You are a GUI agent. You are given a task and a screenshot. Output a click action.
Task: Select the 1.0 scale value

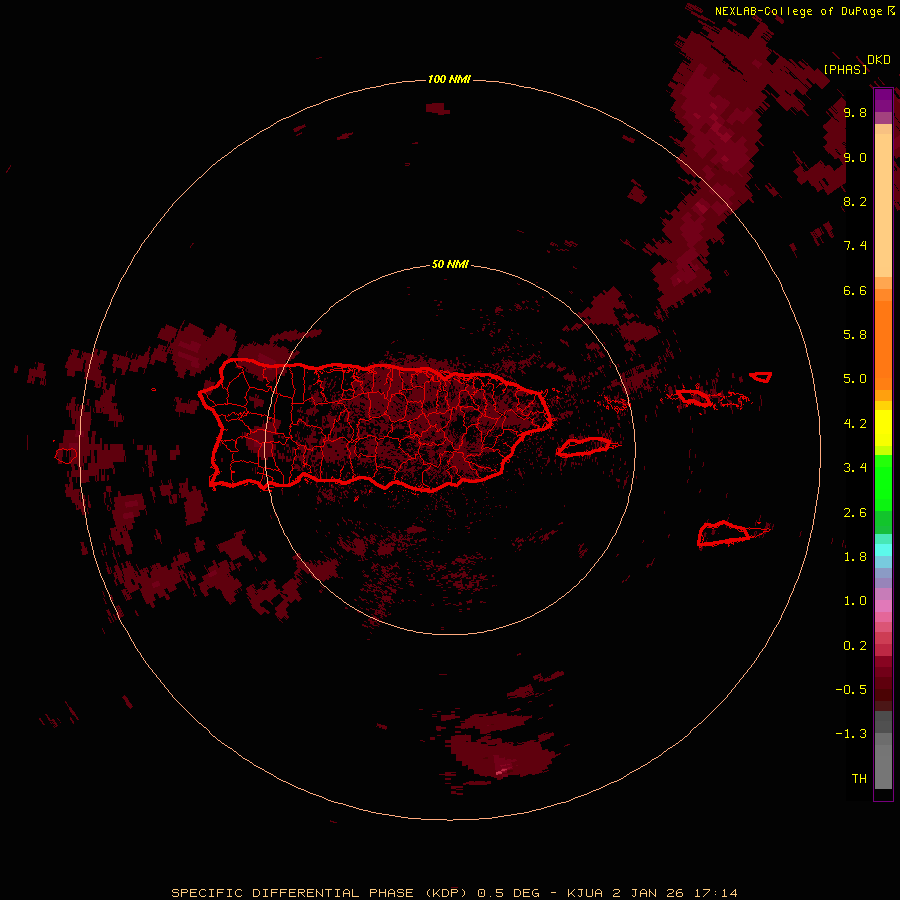pos(855,601)
